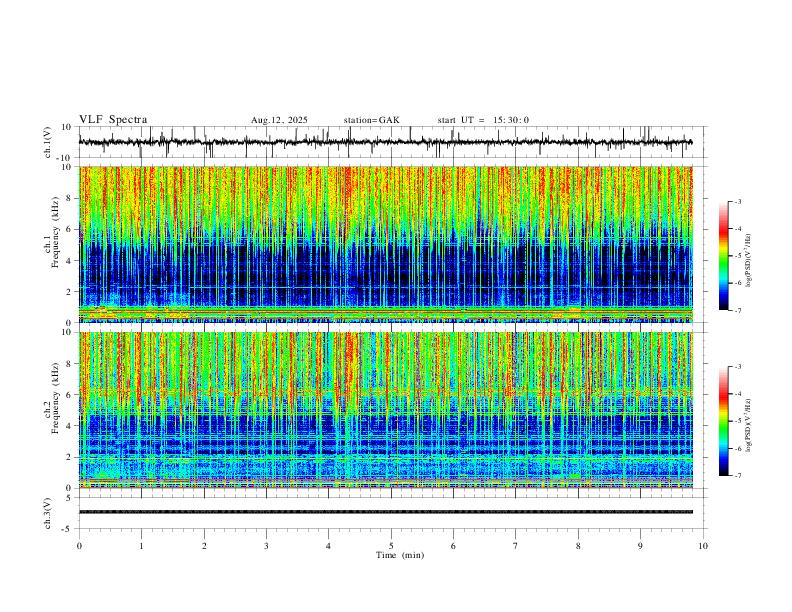Click the ch.1 spectrogram plot
The width and height of the screenshot is (792, 612).
coord(386,244)
